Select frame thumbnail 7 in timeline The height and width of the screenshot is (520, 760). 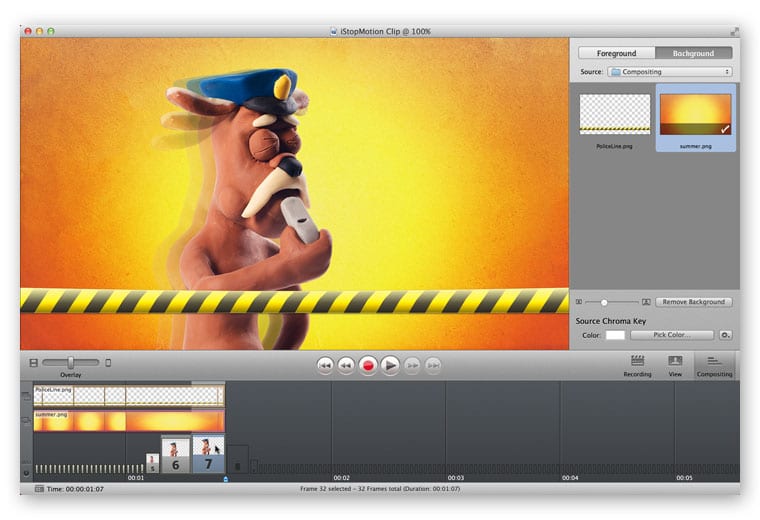[x=208, y=454]
